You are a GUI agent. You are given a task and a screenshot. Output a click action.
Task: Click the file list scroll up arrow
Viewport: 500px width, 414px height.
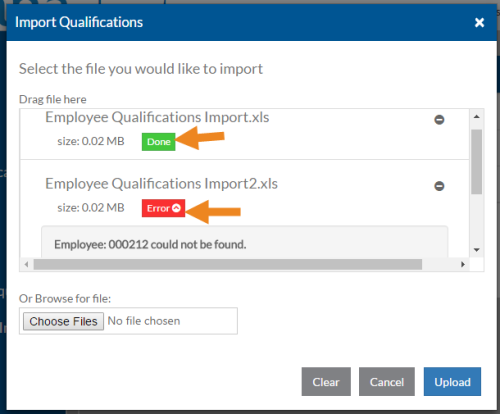[x=477, y=117]
